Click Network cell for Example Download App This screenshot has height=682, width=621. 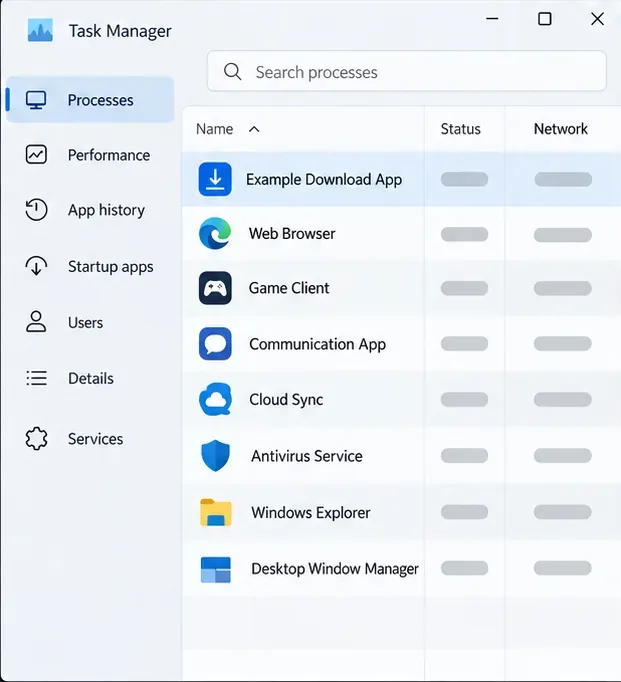coord(563,179)
